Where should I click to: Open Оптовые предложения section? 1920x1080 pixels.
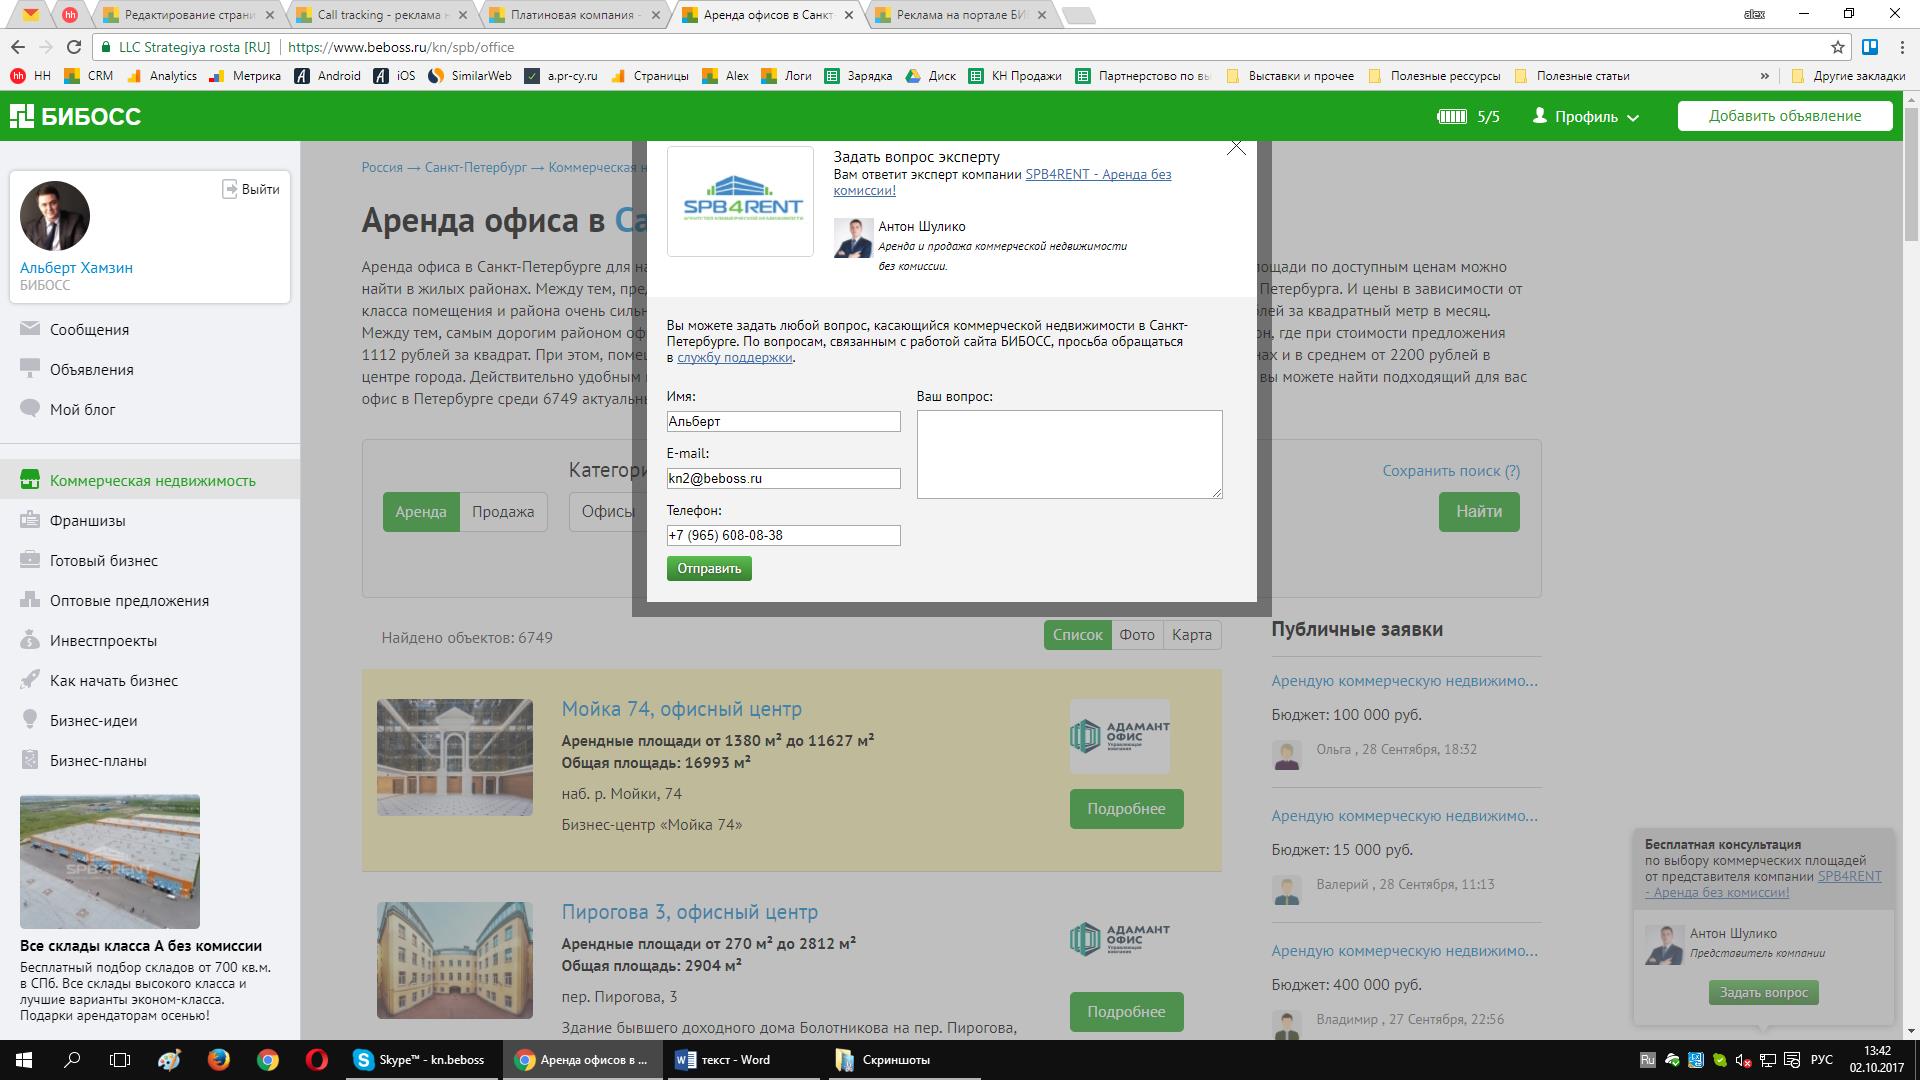coord(129,601)
